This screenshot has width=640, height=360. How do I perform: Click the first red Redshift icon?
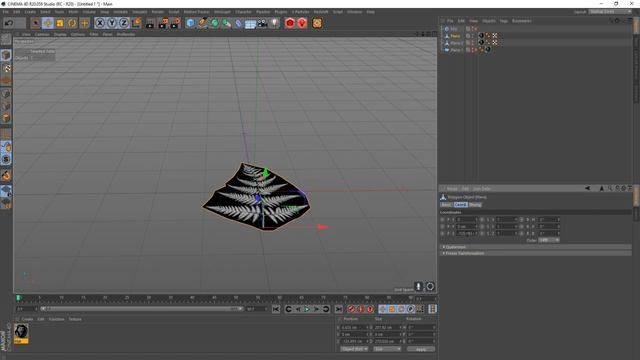coord(290,23)
